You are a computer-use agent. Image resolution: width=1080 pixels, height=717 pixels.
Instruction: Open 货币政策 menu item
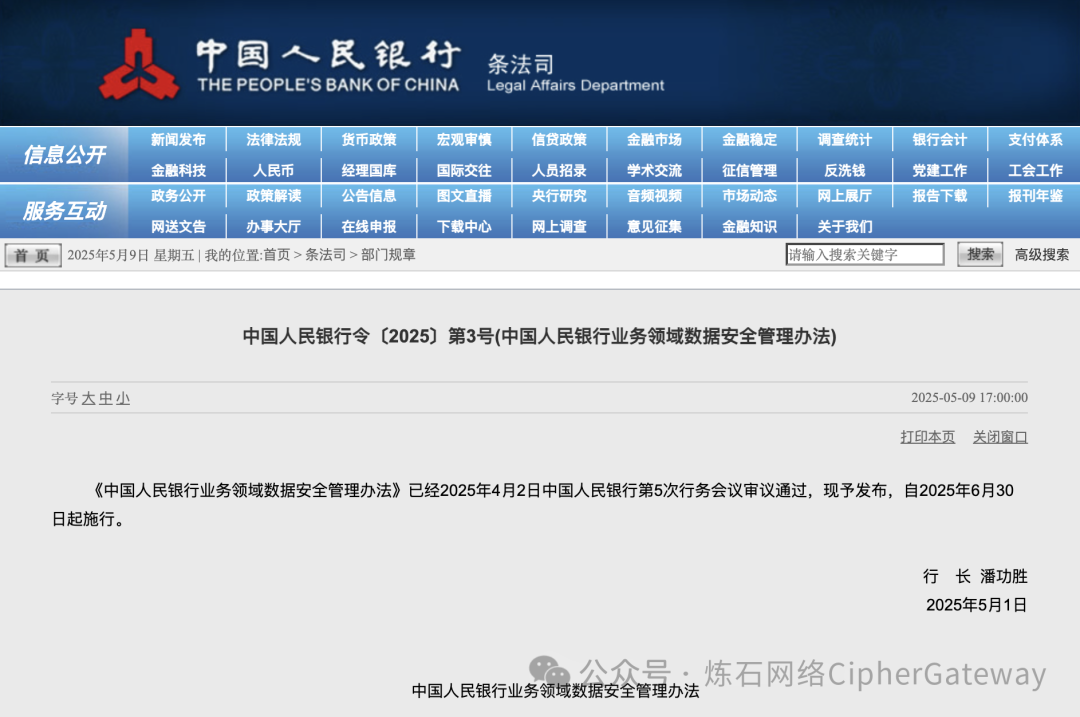[x=368, y=140]
